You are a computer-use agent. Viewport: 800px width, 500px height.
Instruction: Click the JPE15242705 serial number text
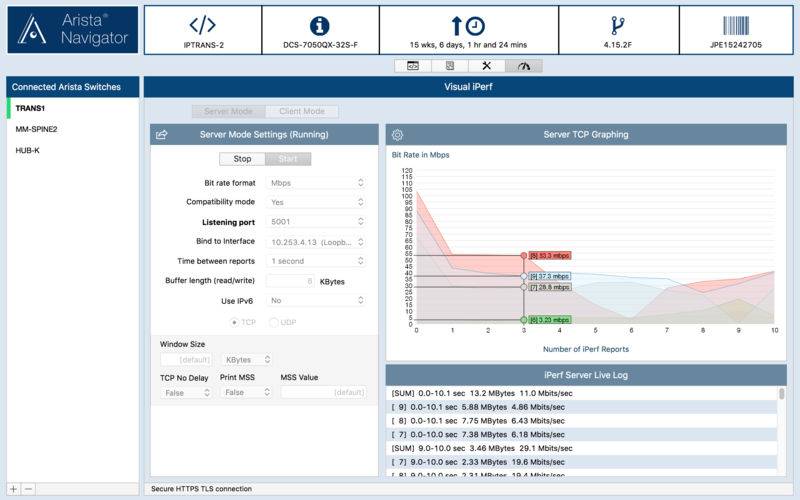pyautogui.click(x=736, y=45)
